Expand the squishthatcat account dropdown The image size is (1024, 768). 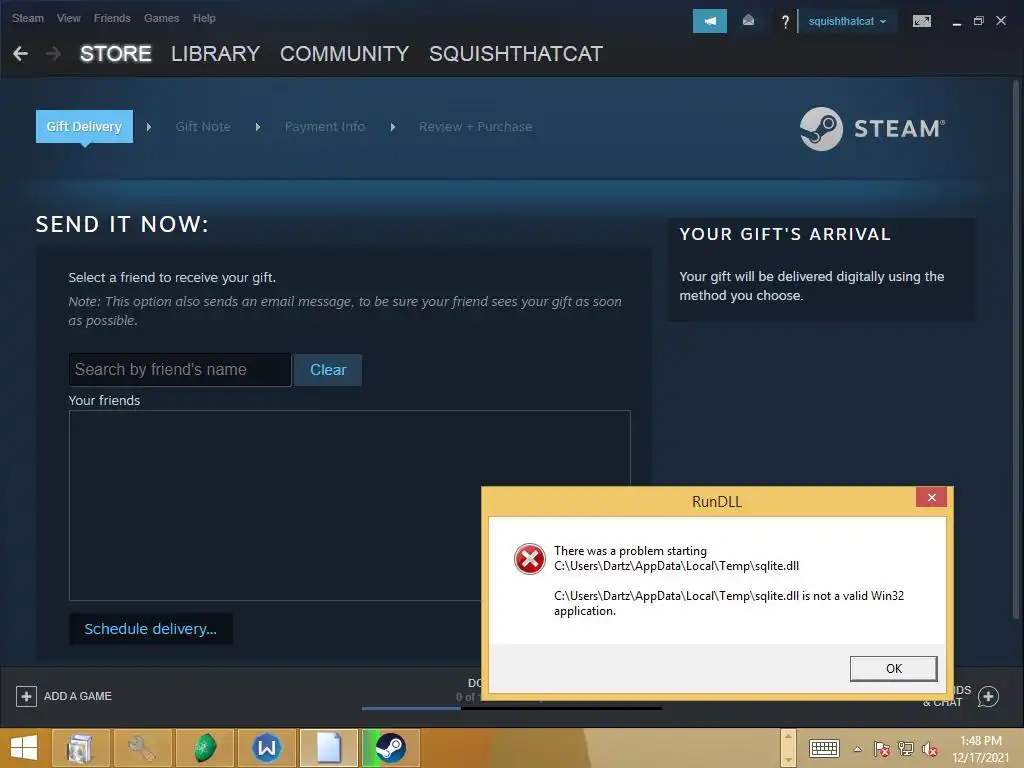point(847,21)
